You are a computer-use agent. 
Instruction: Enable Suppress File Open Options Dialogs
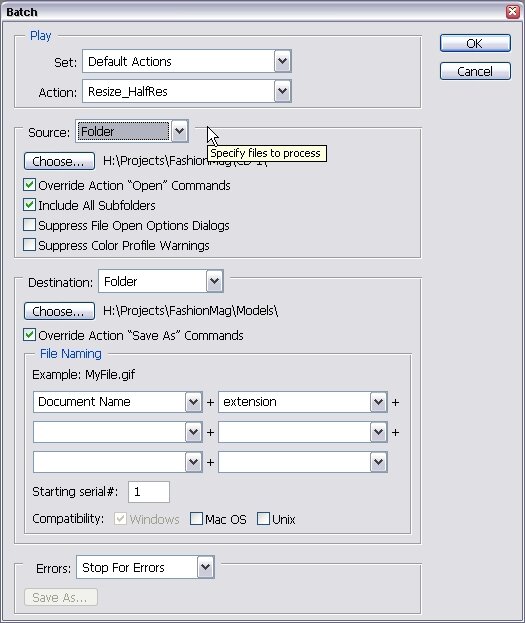pos(29,225)
